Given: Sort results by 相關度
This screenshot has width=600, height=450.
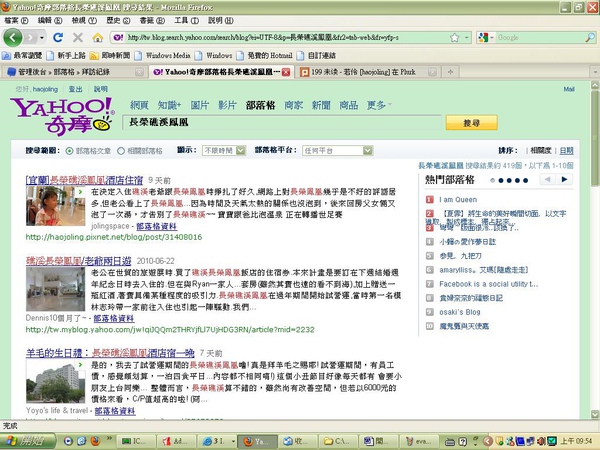Looking at the screenshot, I should click(x=541, y=151).
